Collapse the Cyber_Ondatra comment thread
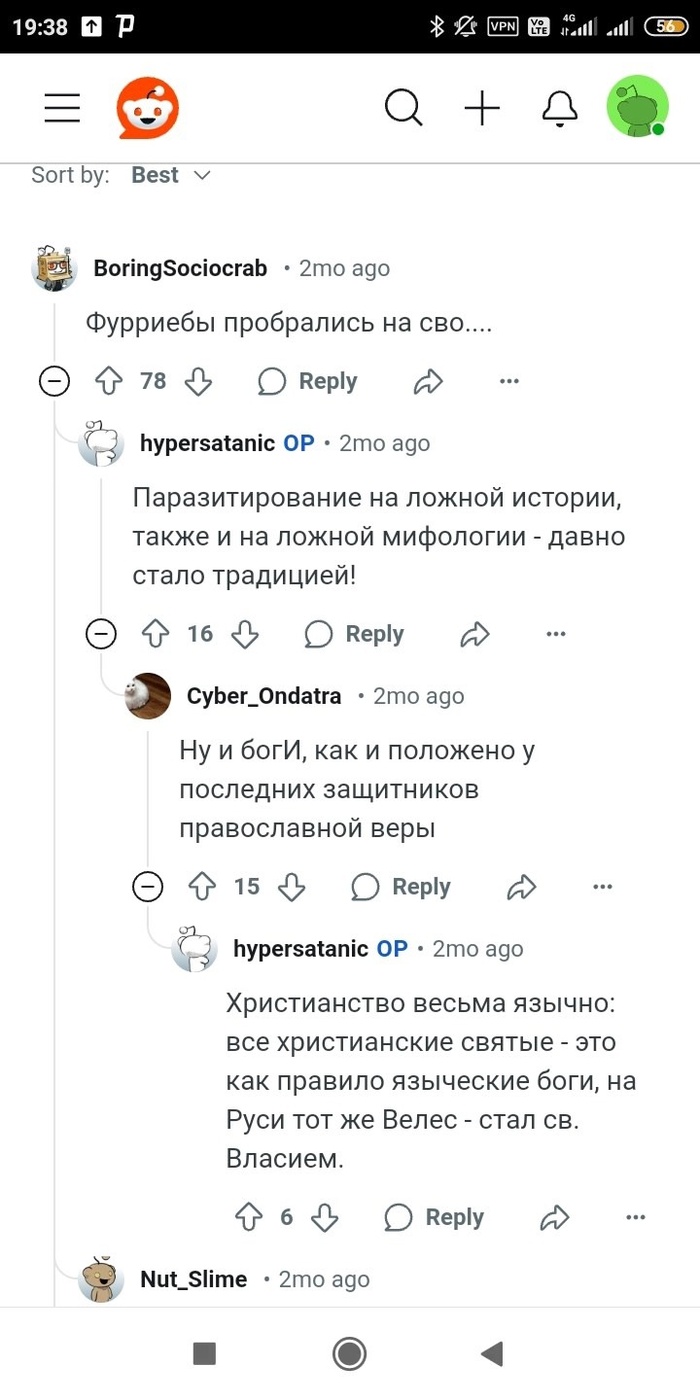The width and height of the screenshot is (700, 1400). point(148,887)
